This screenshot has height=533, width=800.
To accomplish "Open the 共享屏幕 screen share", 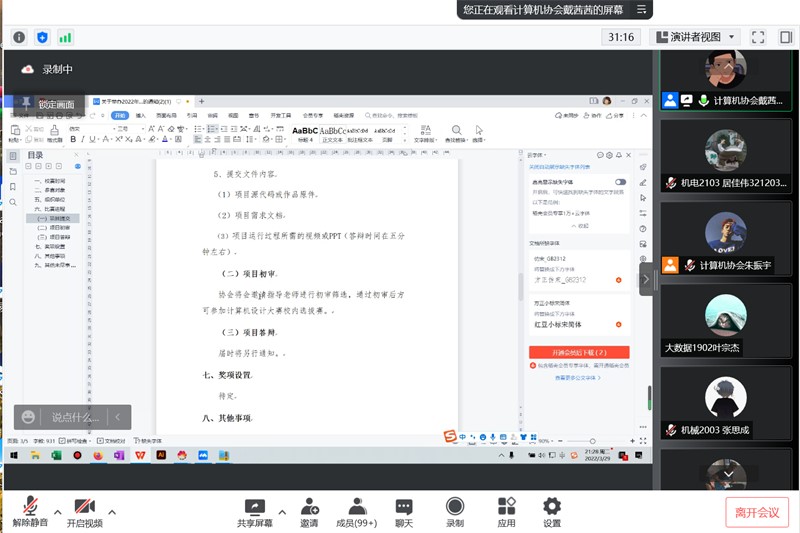I will (254, 506).
